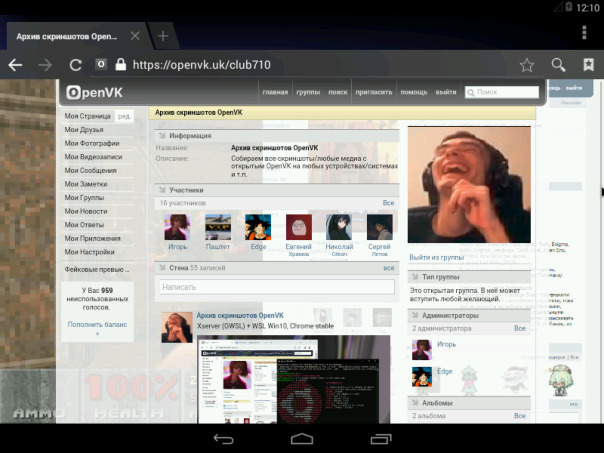
Task: Open member Edge's avatar in Участники
Action: (x=258, y=227)
